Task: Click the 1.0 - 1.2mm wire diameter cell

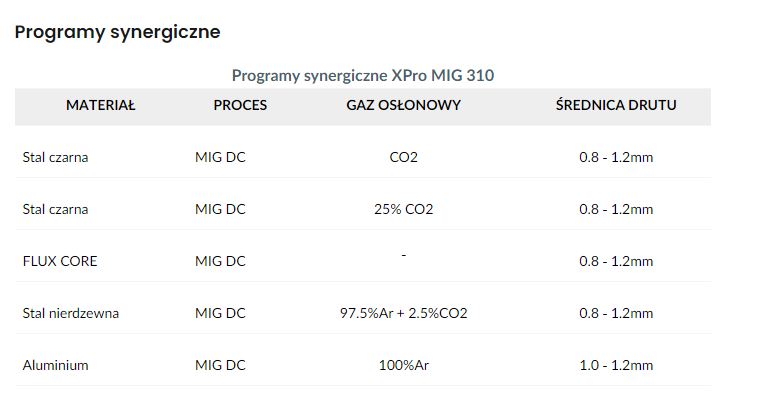Action: coord(616,365)
